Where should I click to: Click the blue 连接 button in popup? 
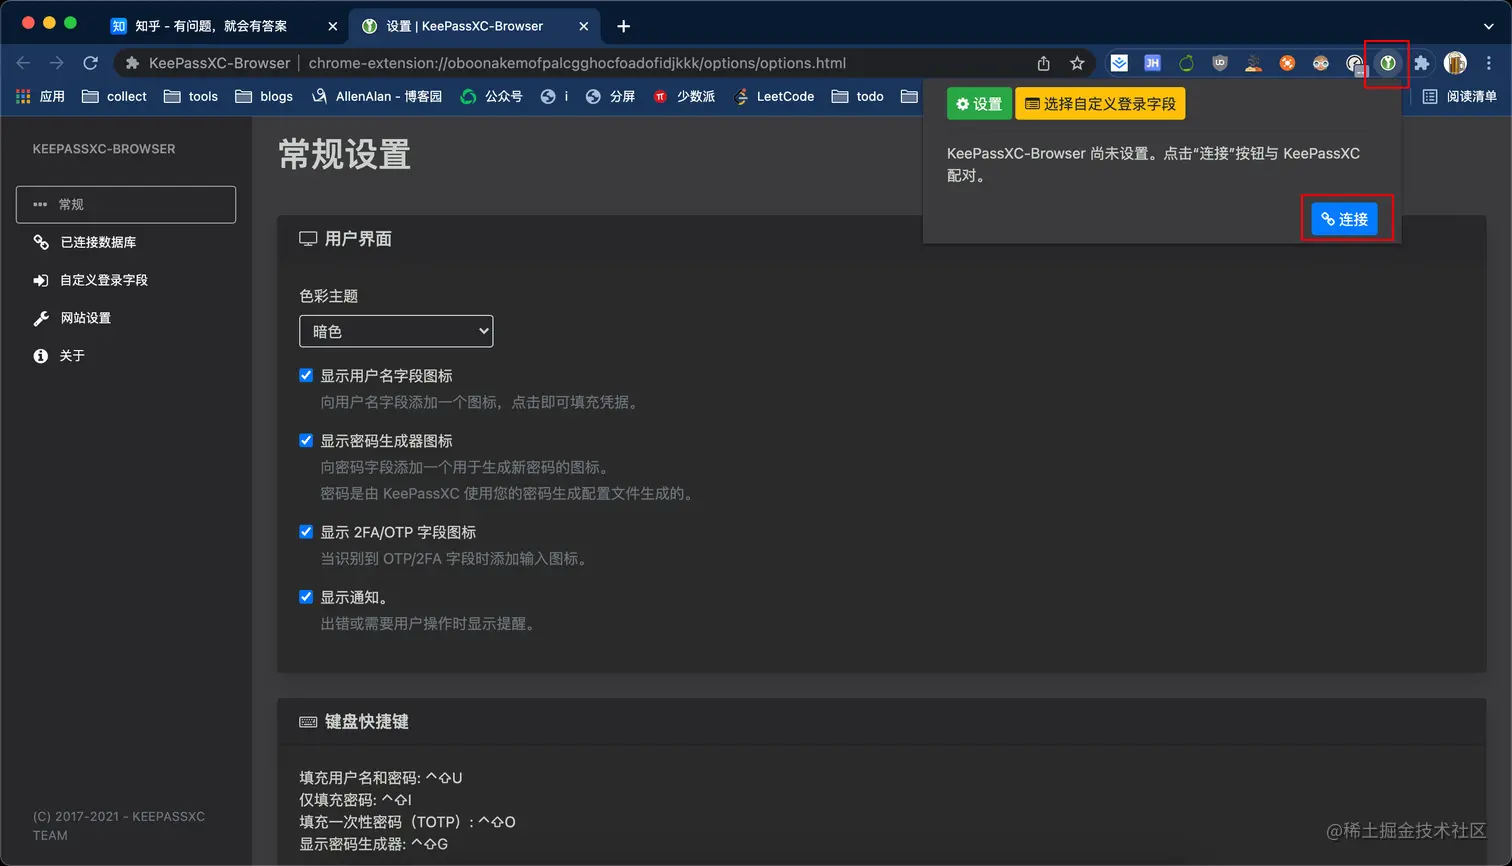(x=1344, y=219)
